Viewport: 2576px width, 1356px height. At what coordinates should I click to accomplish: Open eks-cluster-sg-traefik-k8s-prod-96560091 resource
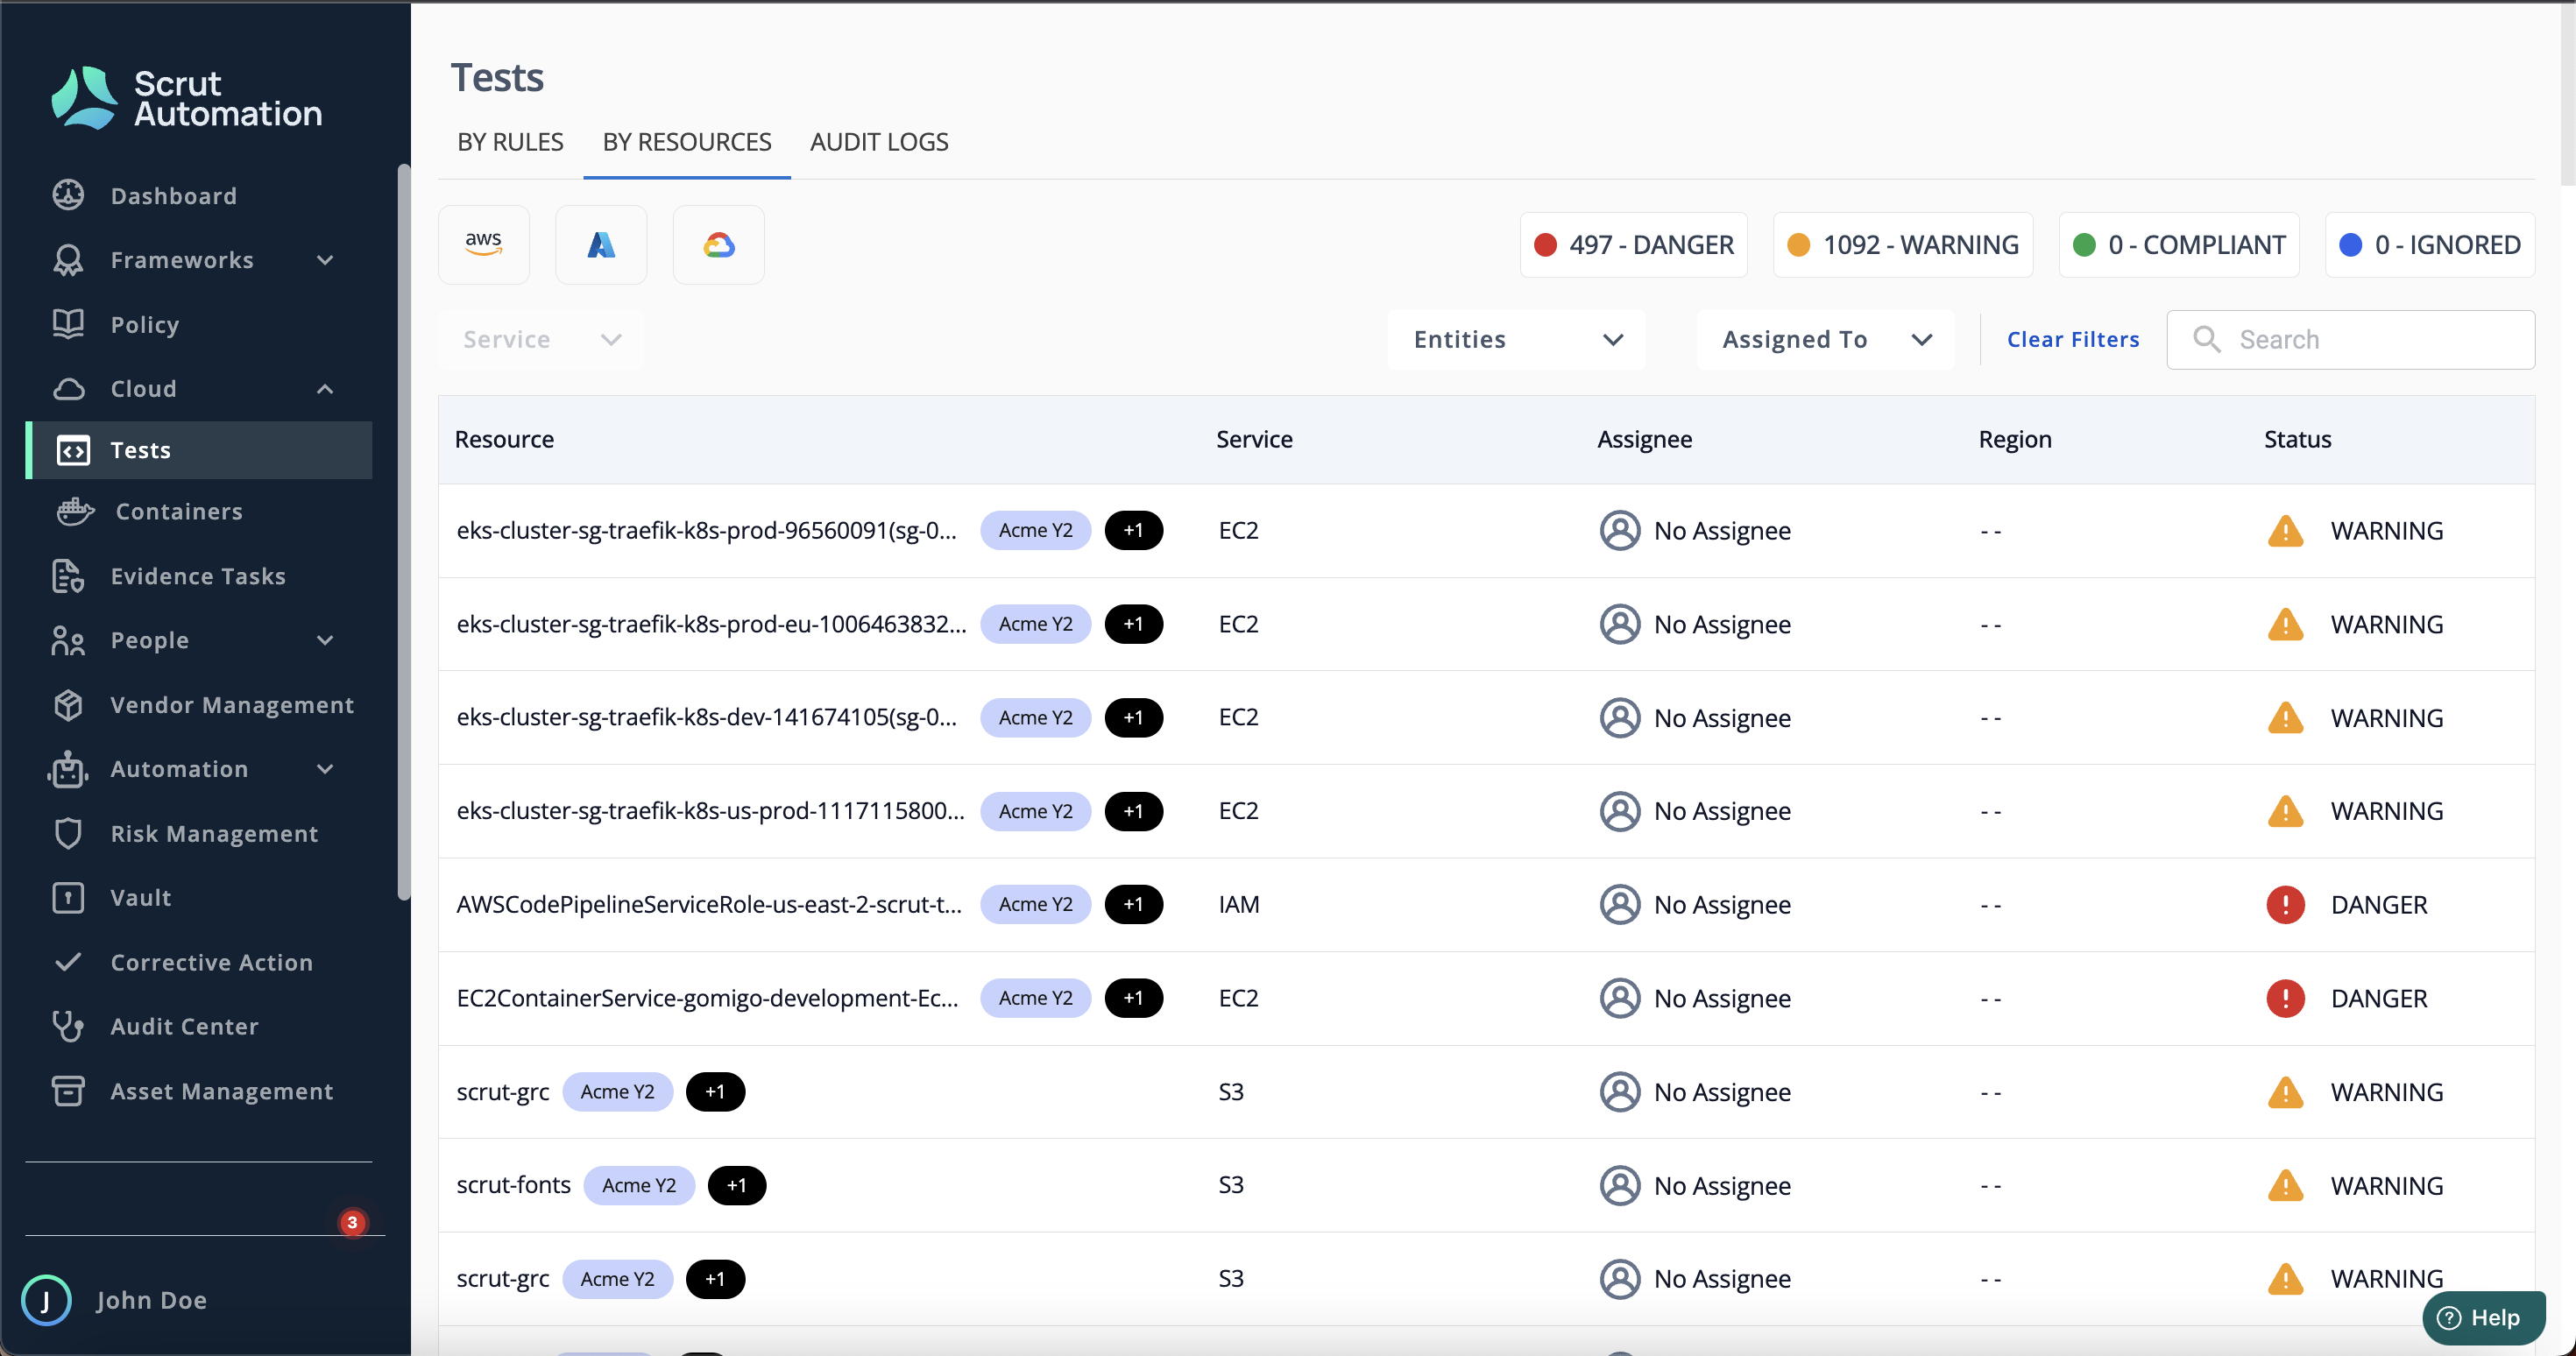(x=706, y=530)
